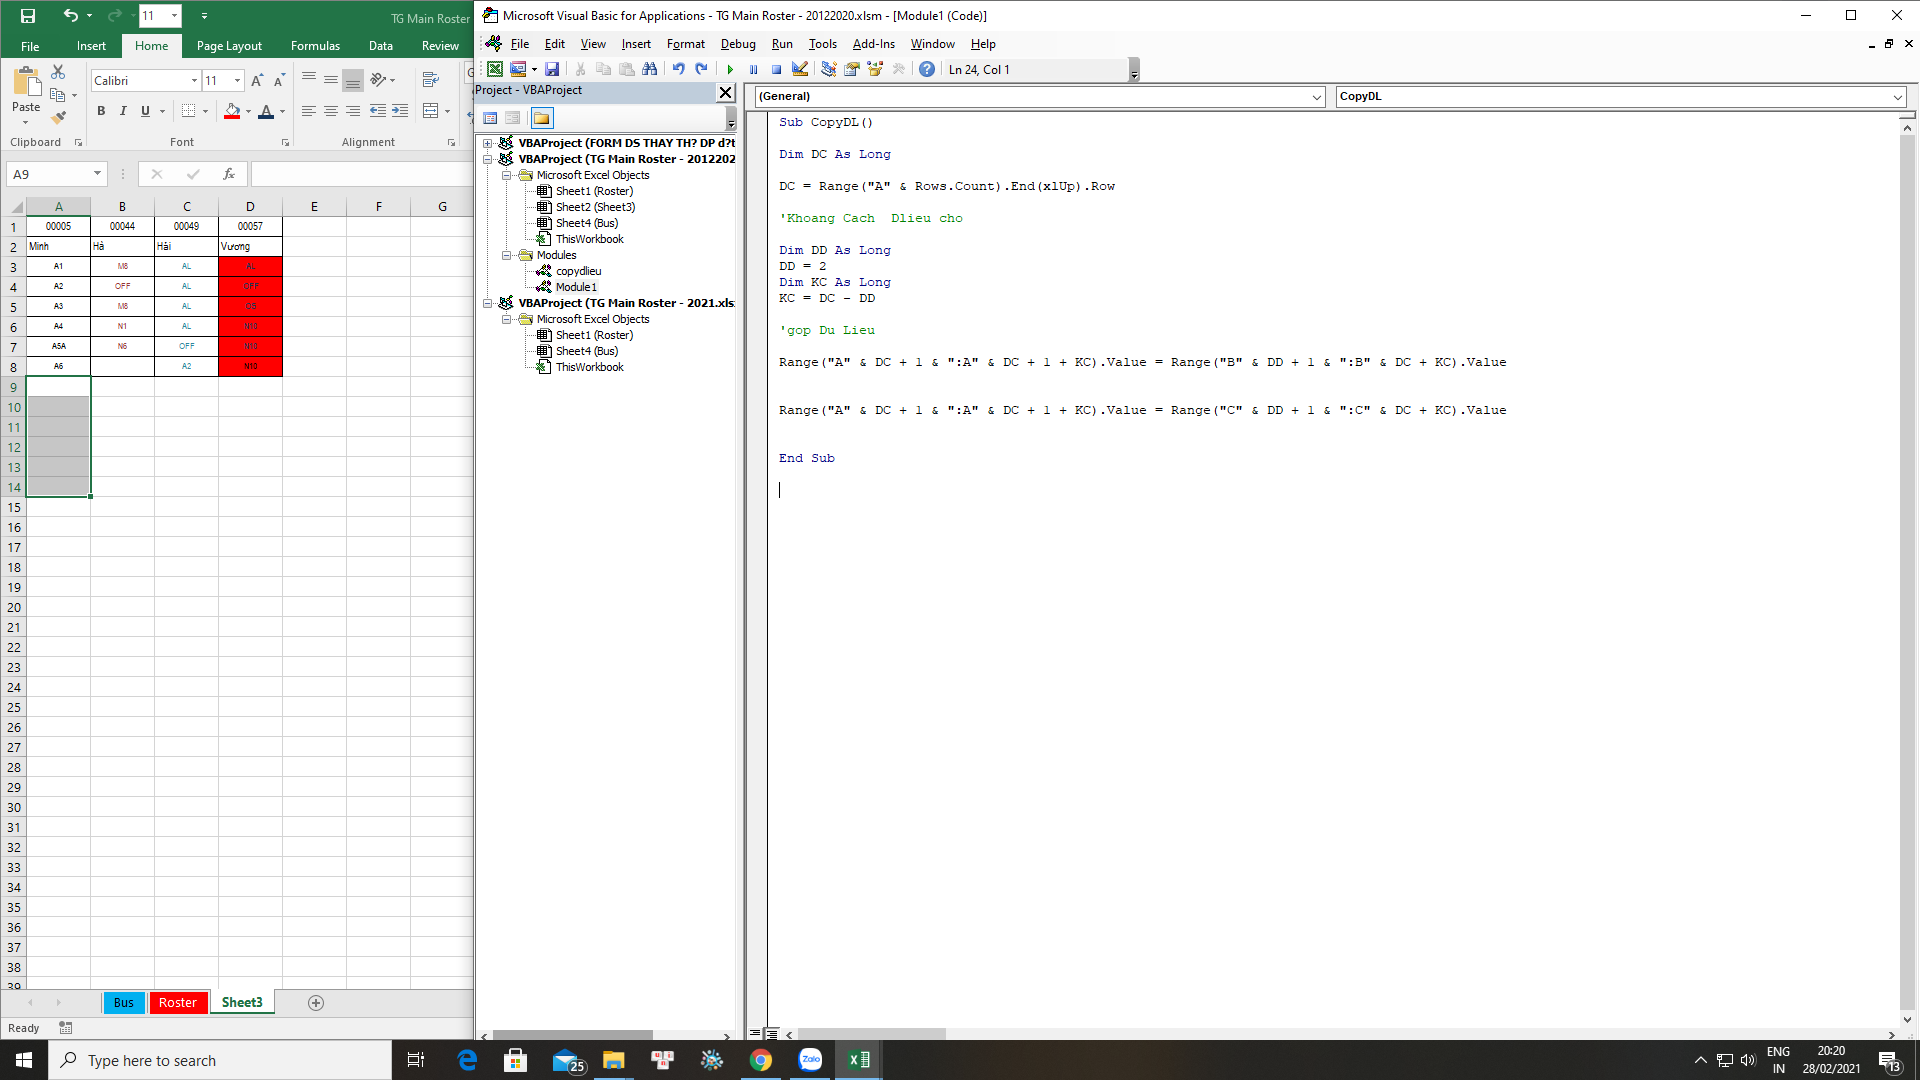Toggle Design Mode in VBA toolbar
Screen dimensions: 1920x1080
800,69
